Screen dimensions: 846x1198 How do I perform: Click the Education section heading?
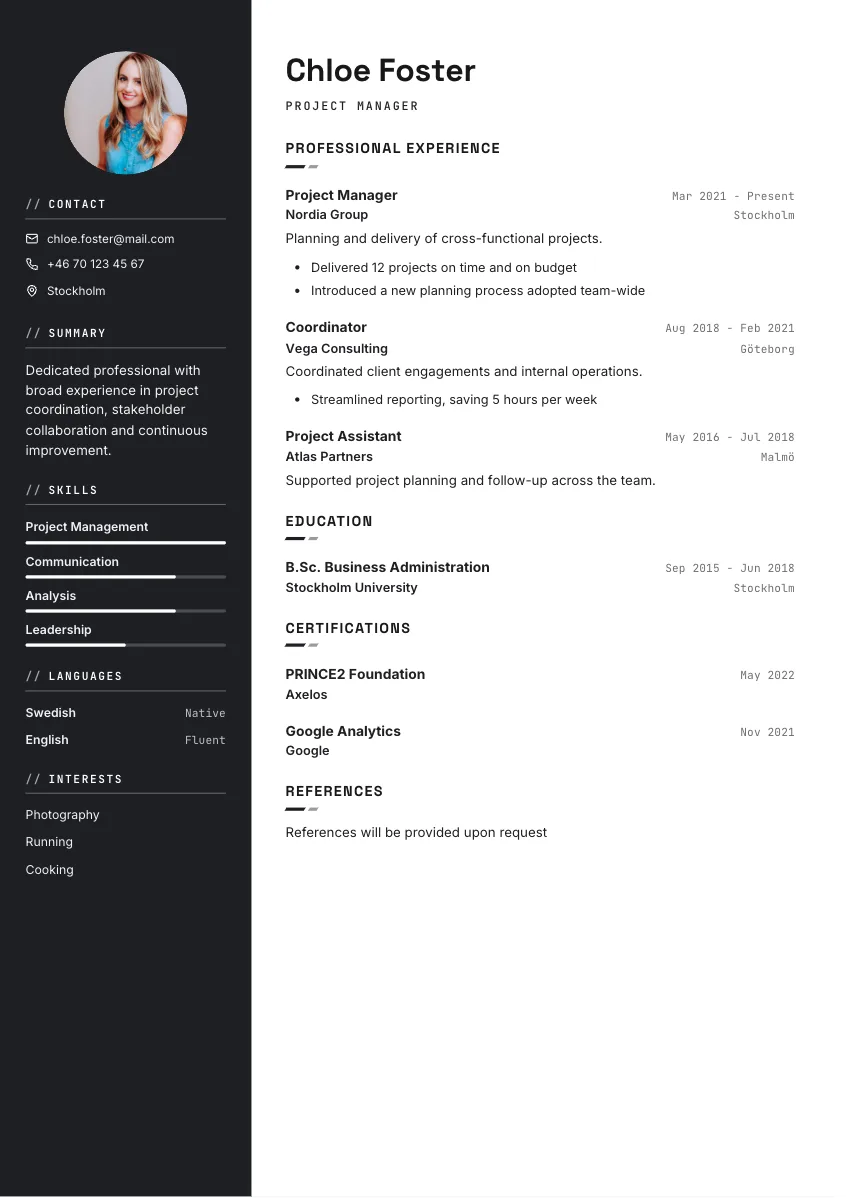click(x=329, y=522)
